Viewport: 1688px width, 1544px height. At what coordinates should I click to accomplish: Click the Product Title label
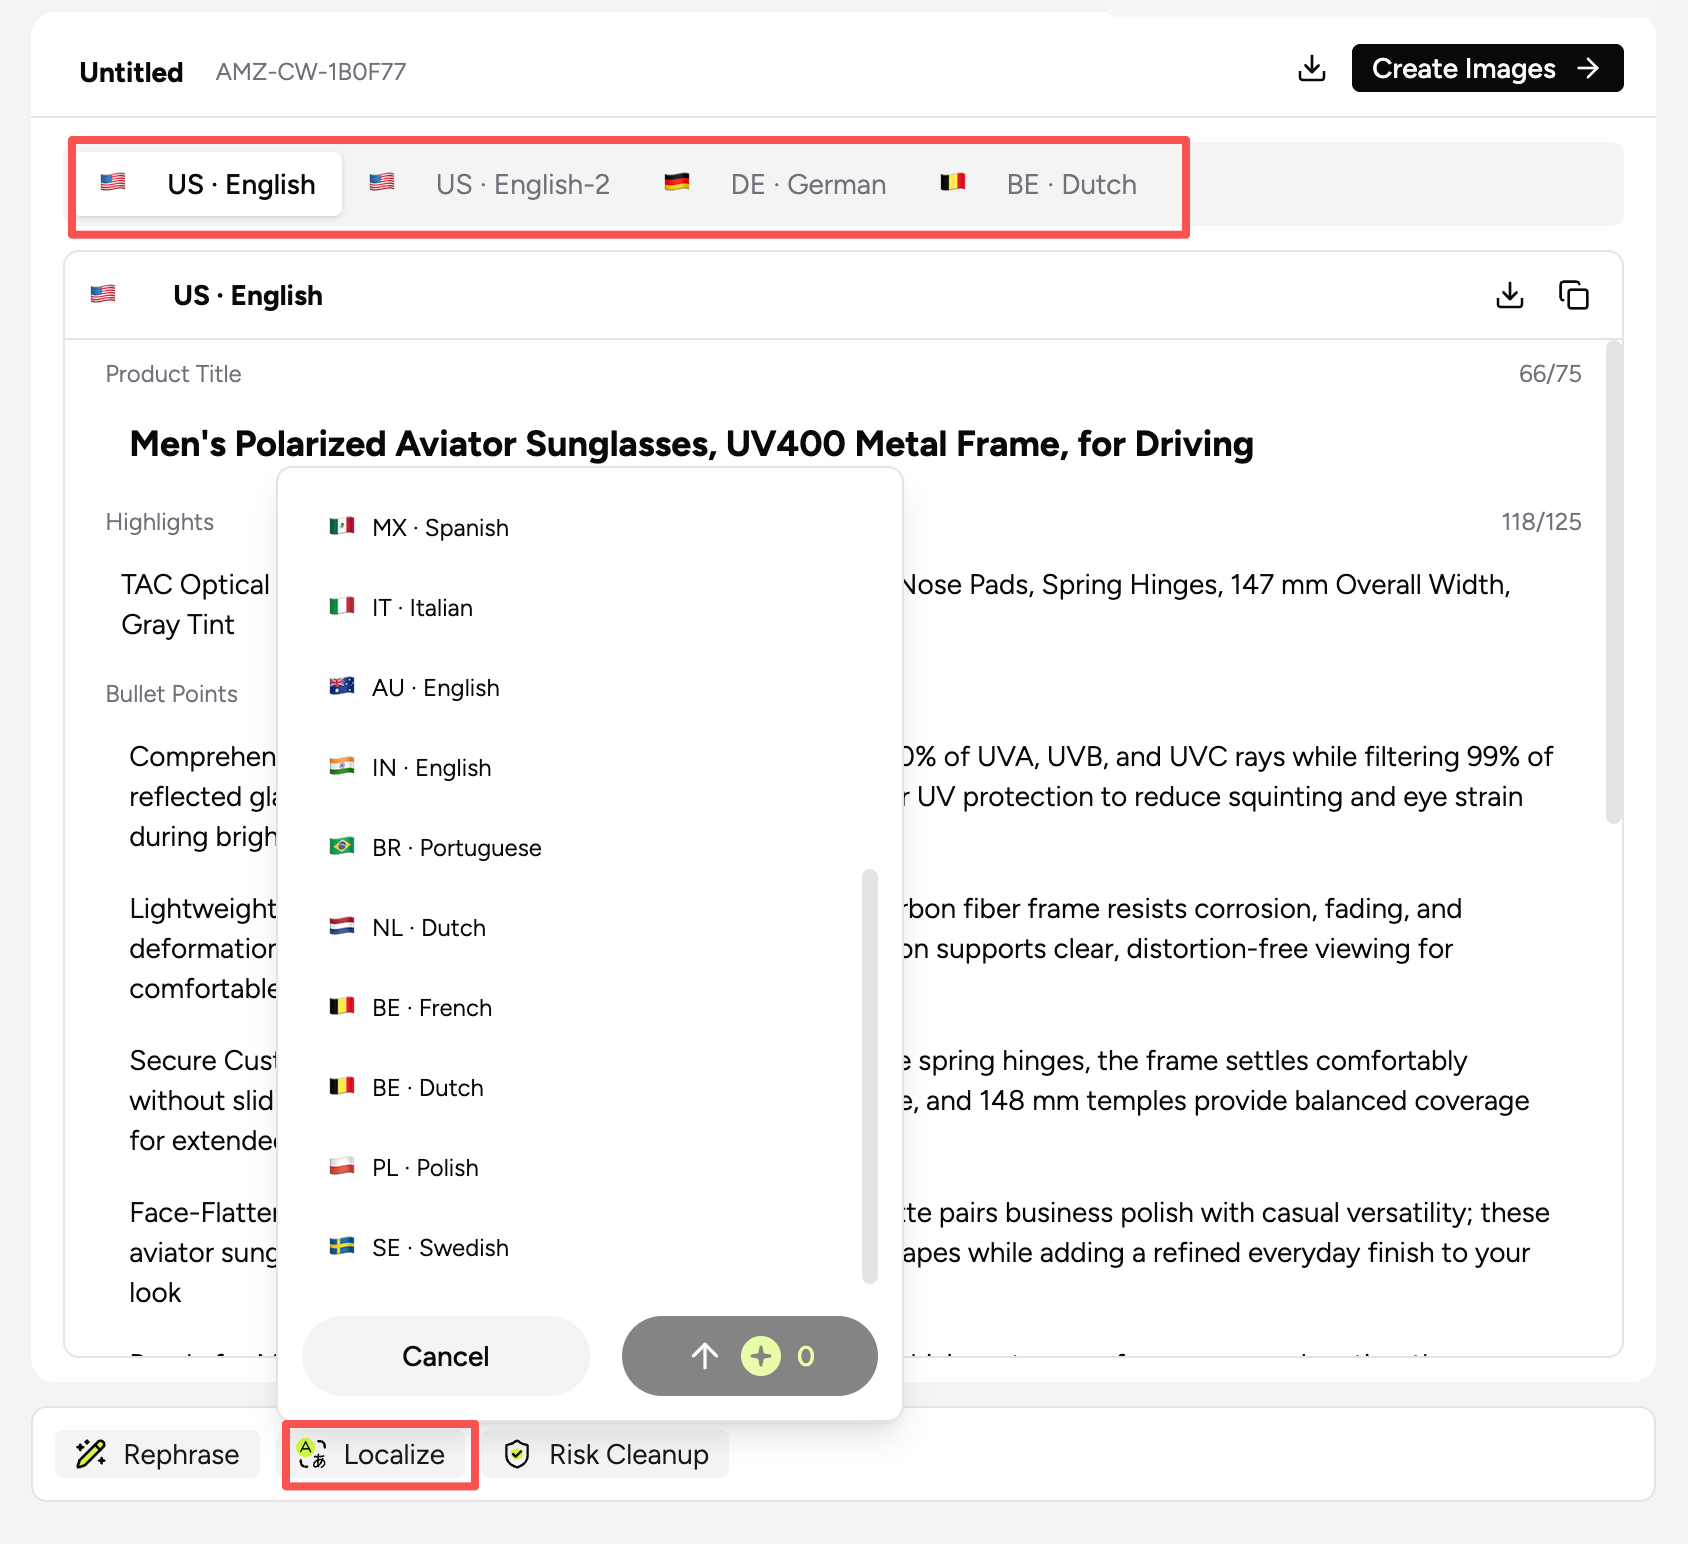pos(173,374)
